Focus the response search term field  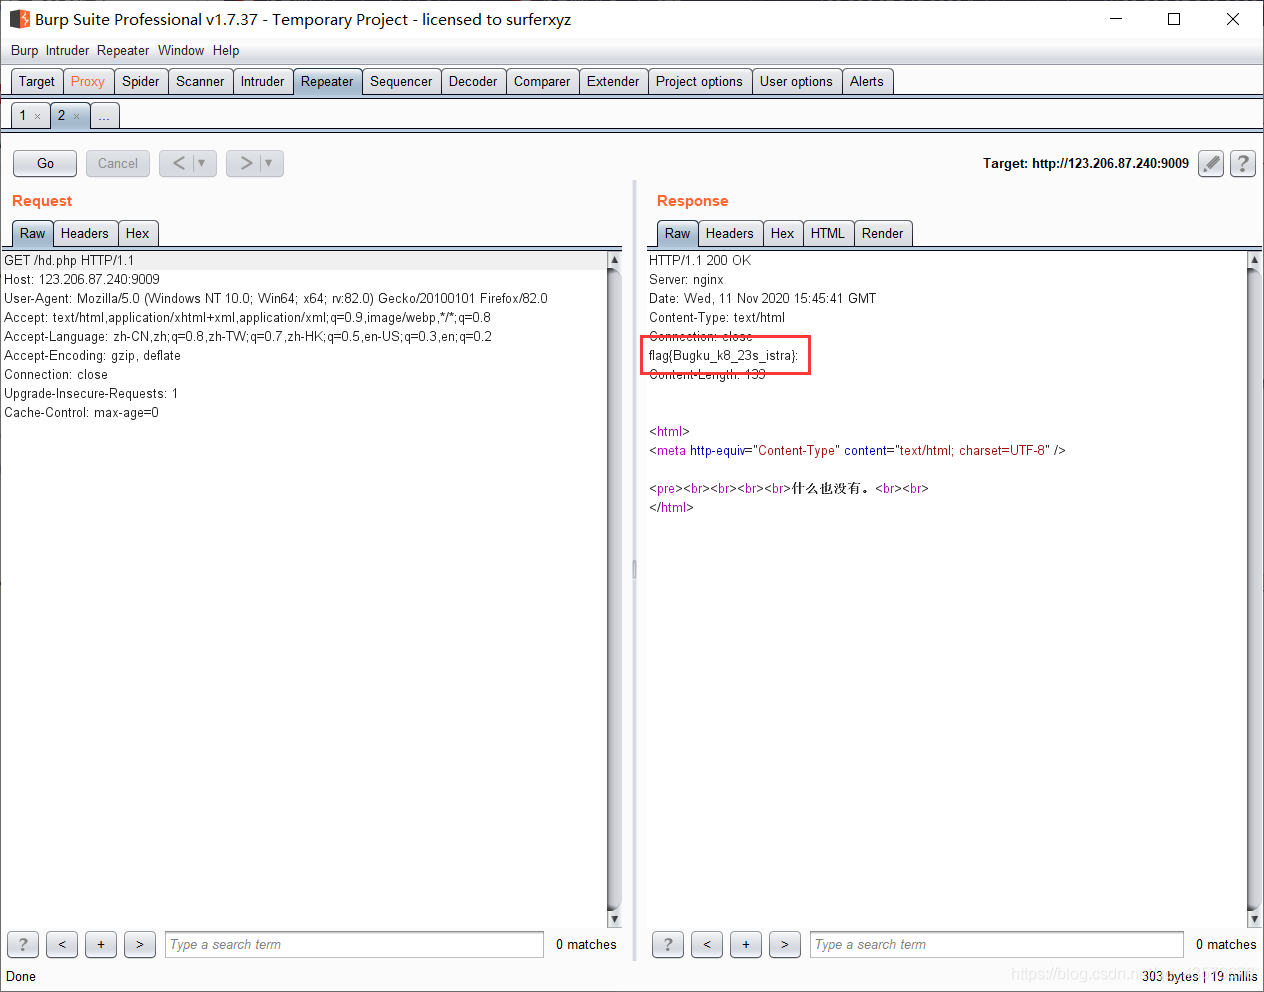click(x=997, y=944)
